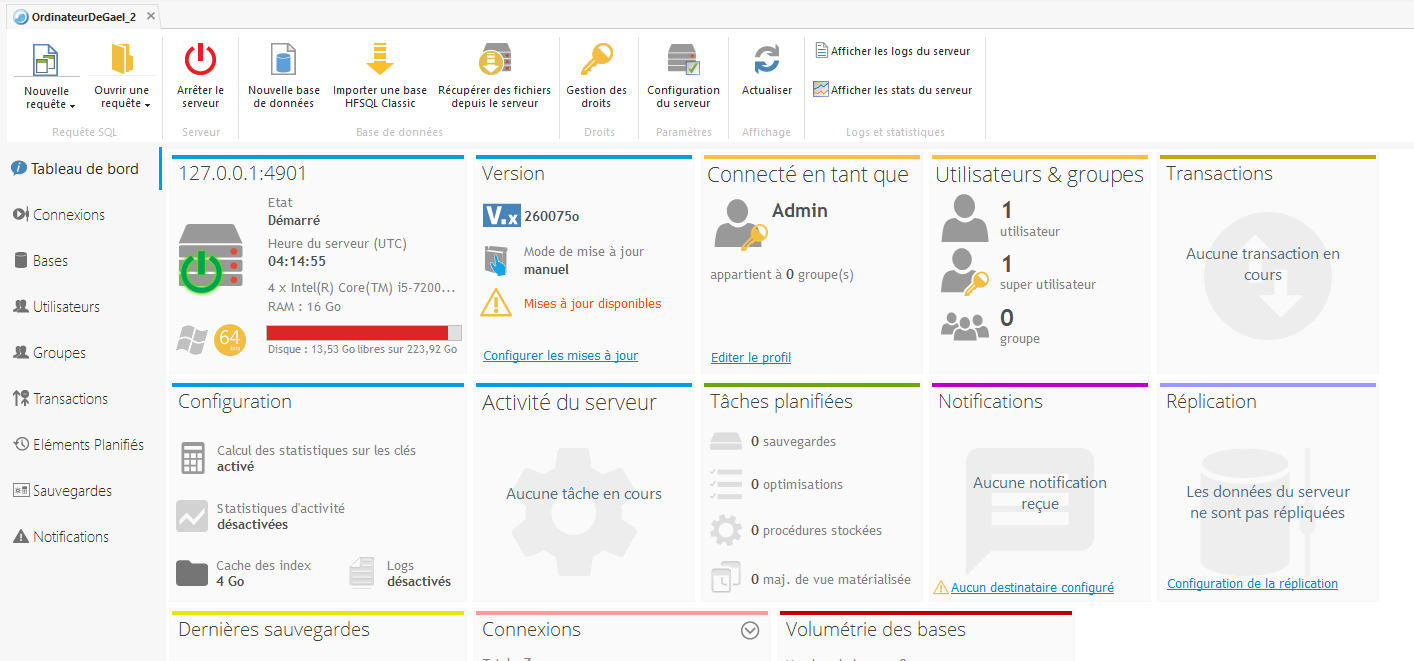This screenshot has height=661, width=1414.
Task: Click the procédures stockées gear icon
Action: click(726, 530)
